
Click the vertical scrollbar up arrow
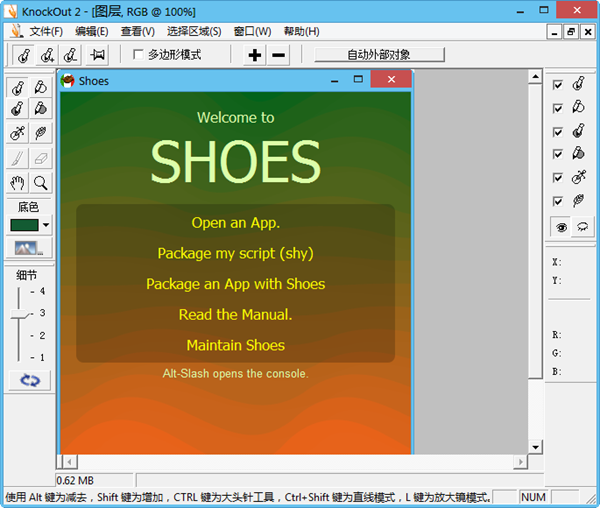535,77
